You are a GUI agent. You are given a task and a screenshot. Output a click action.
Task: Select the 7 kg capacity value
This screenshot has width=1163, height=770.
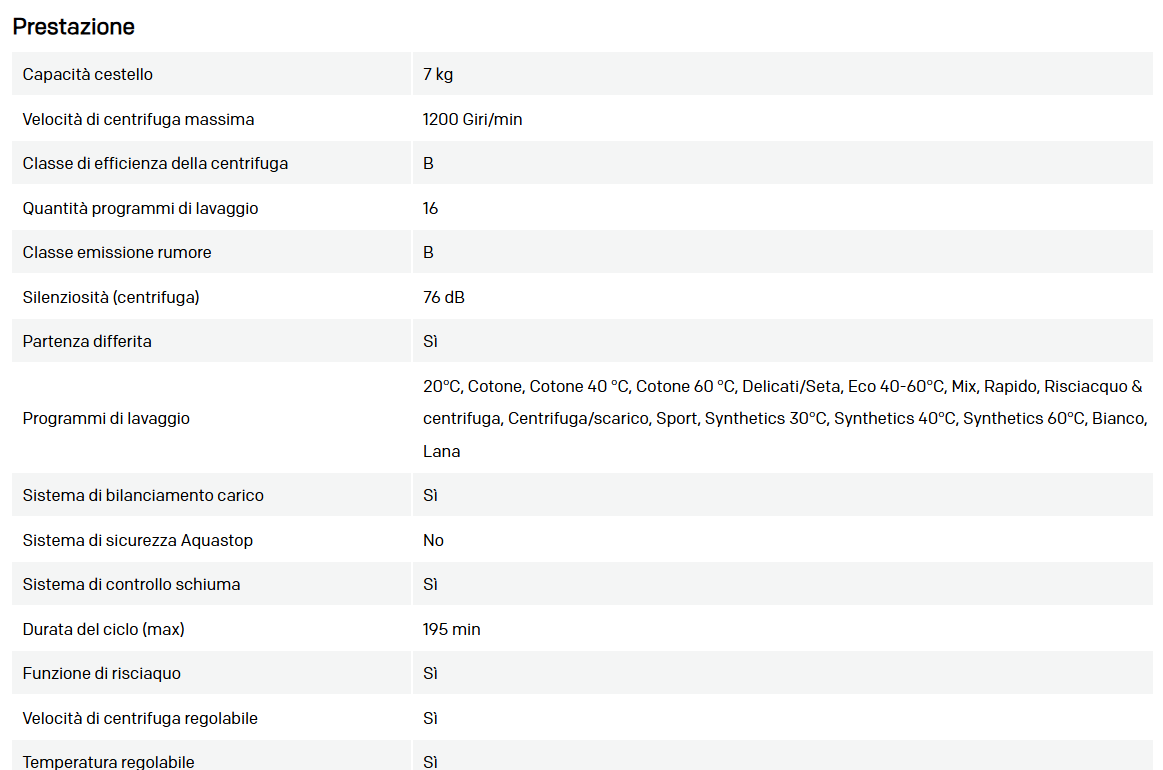pyautogui.click(x=438, y=75)
